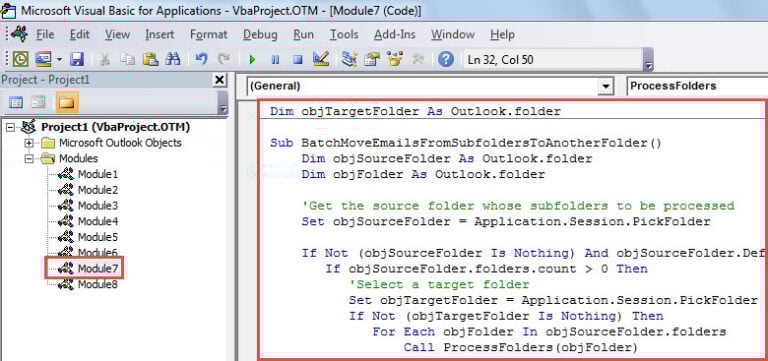Select Module3 in the project tree
Screen dimensions: 768x361
tap(98, 206)
